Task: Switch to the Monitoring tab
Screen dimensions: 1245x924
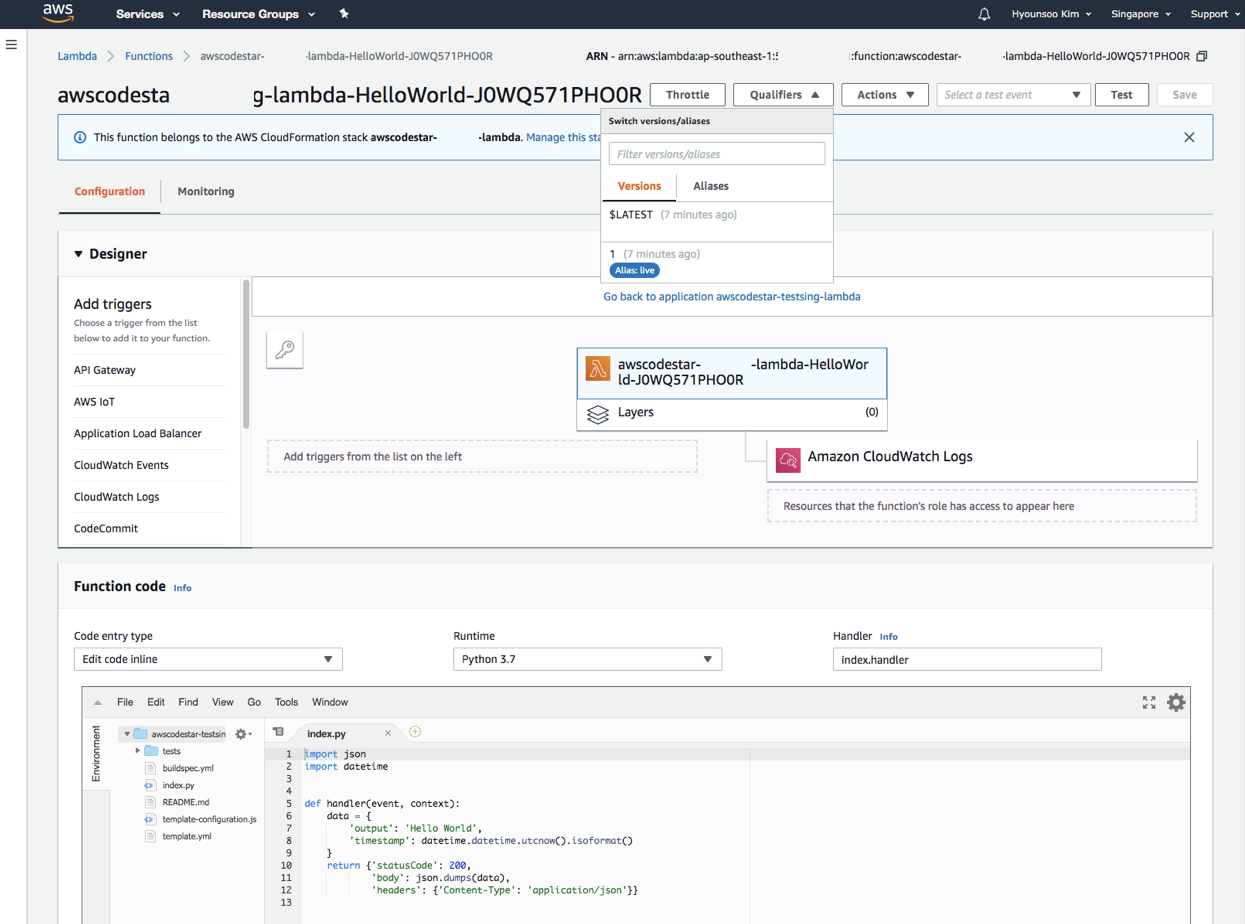Action: tap(206, 191)
